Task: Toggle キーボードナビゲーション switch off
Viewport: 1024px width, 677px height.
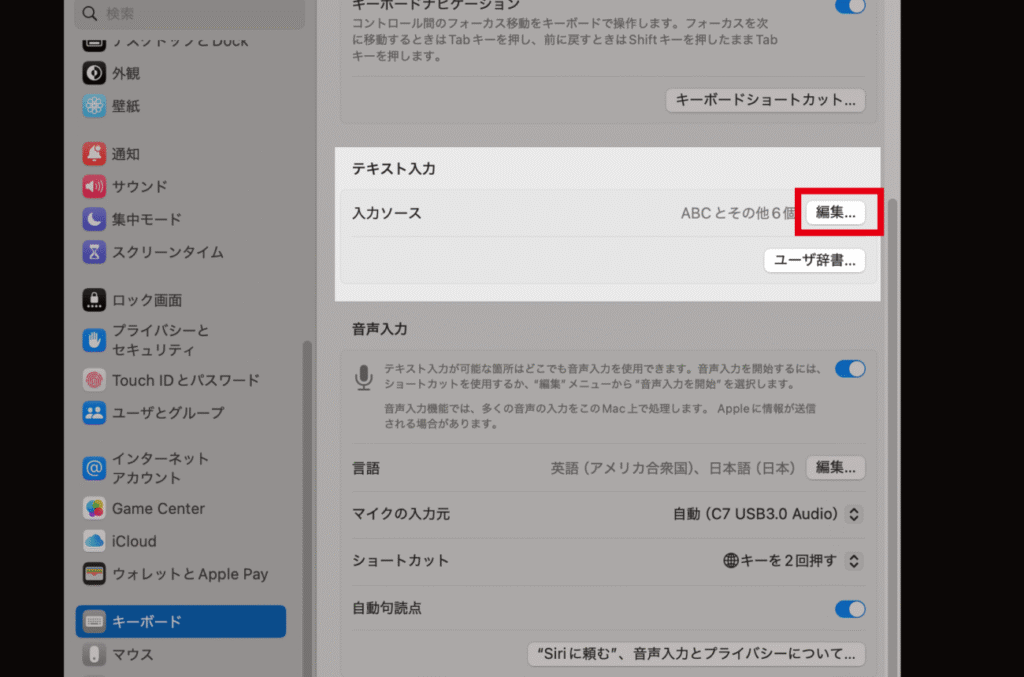Action: [x=849, y=7]
